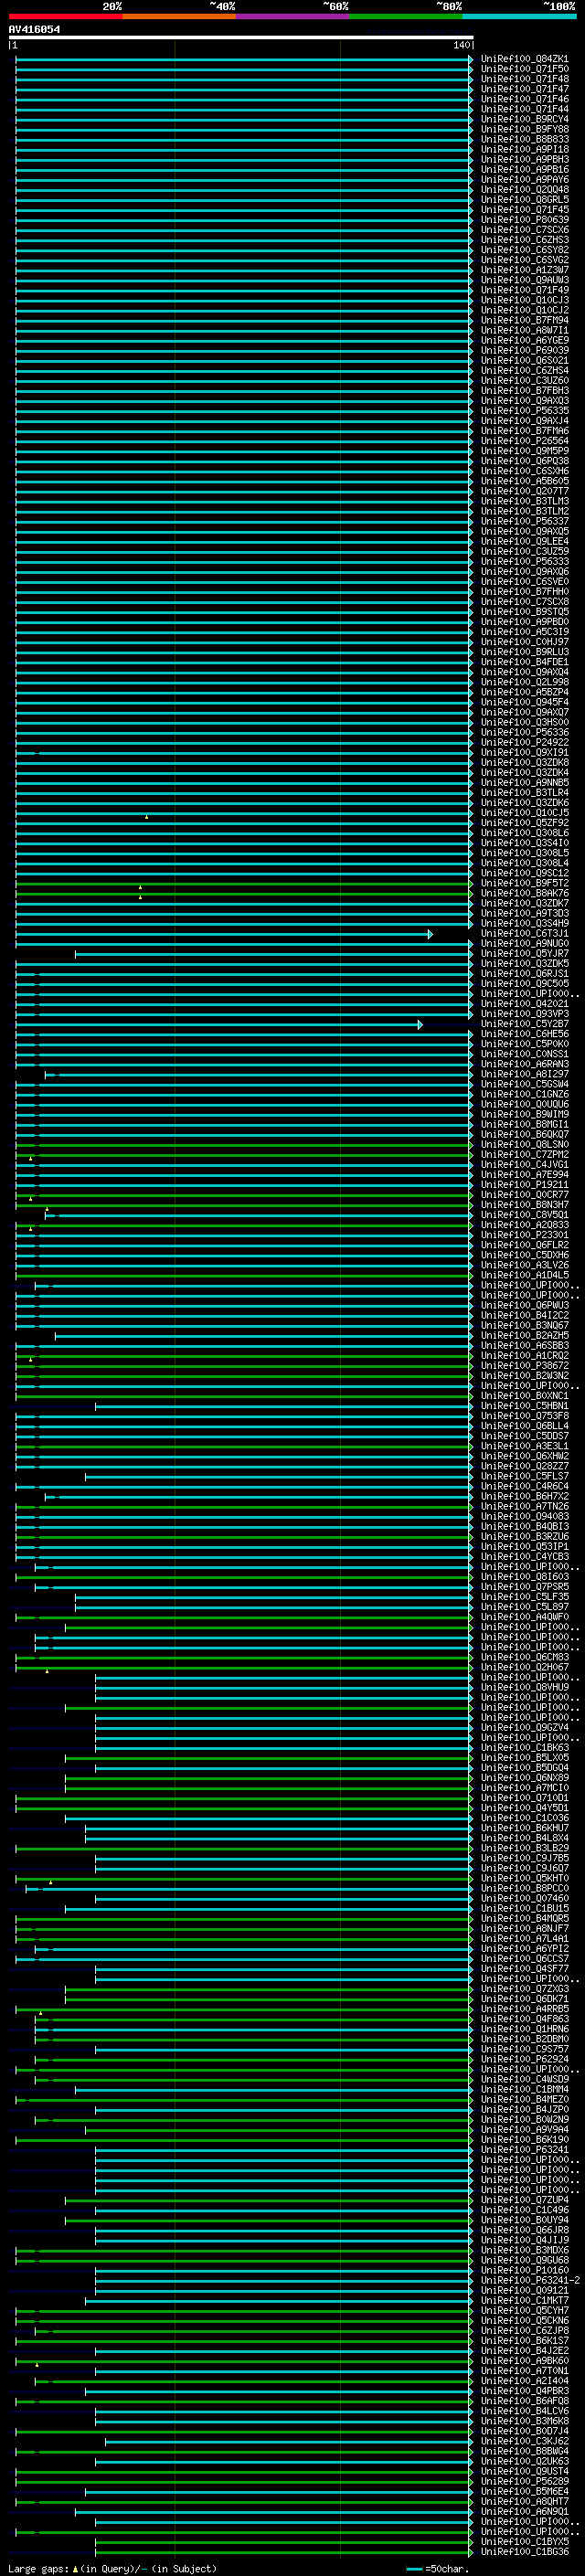585x2576 pixels.
Task: Click the green UniRef100_B8AK76 alignment bar
Action: pos(300,893)
